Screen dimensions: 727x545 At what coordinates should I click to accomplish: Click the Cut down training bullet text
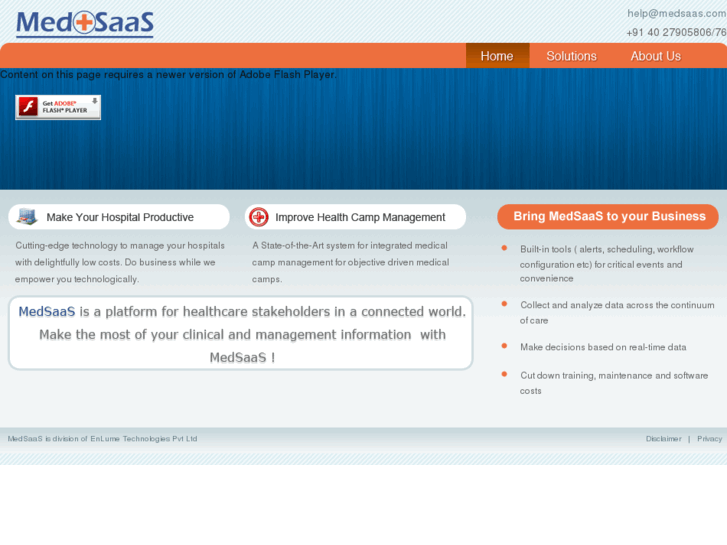point(613,383)
